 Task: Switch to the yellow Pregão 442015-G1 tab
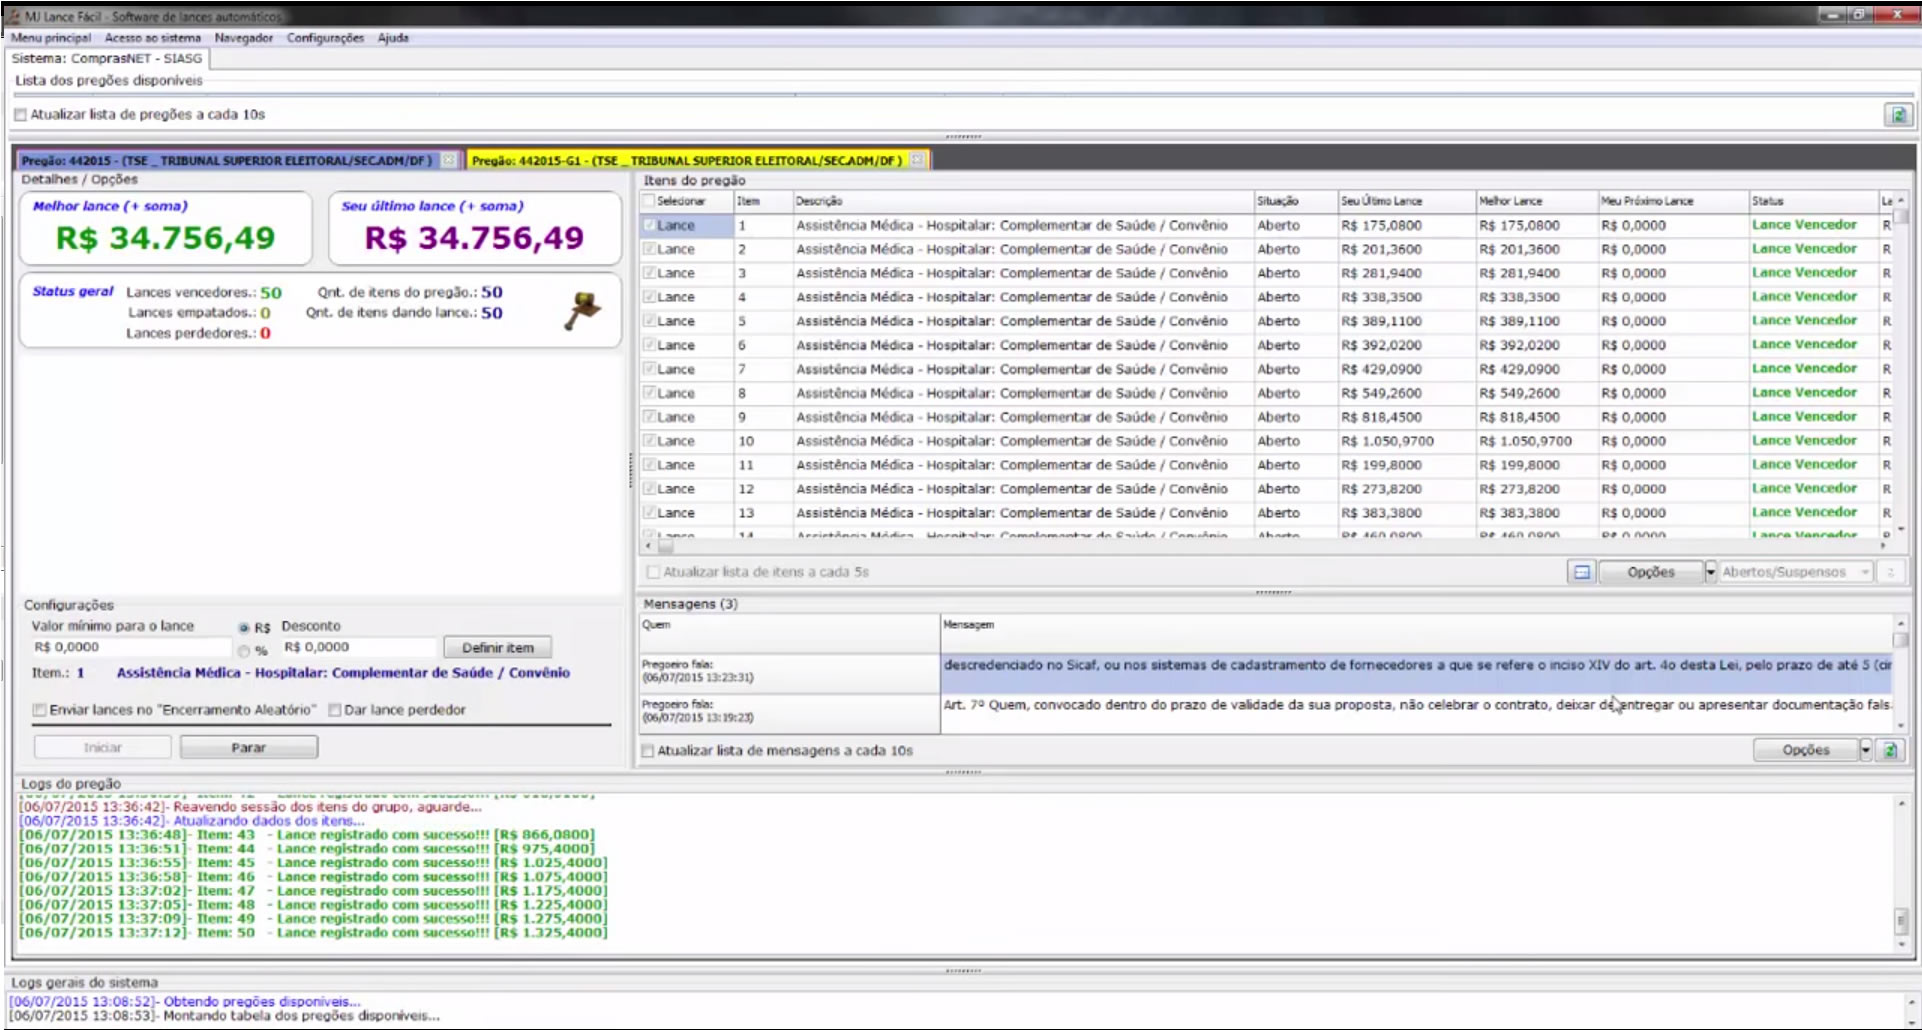pyautogui.click(x=687, y=160)
